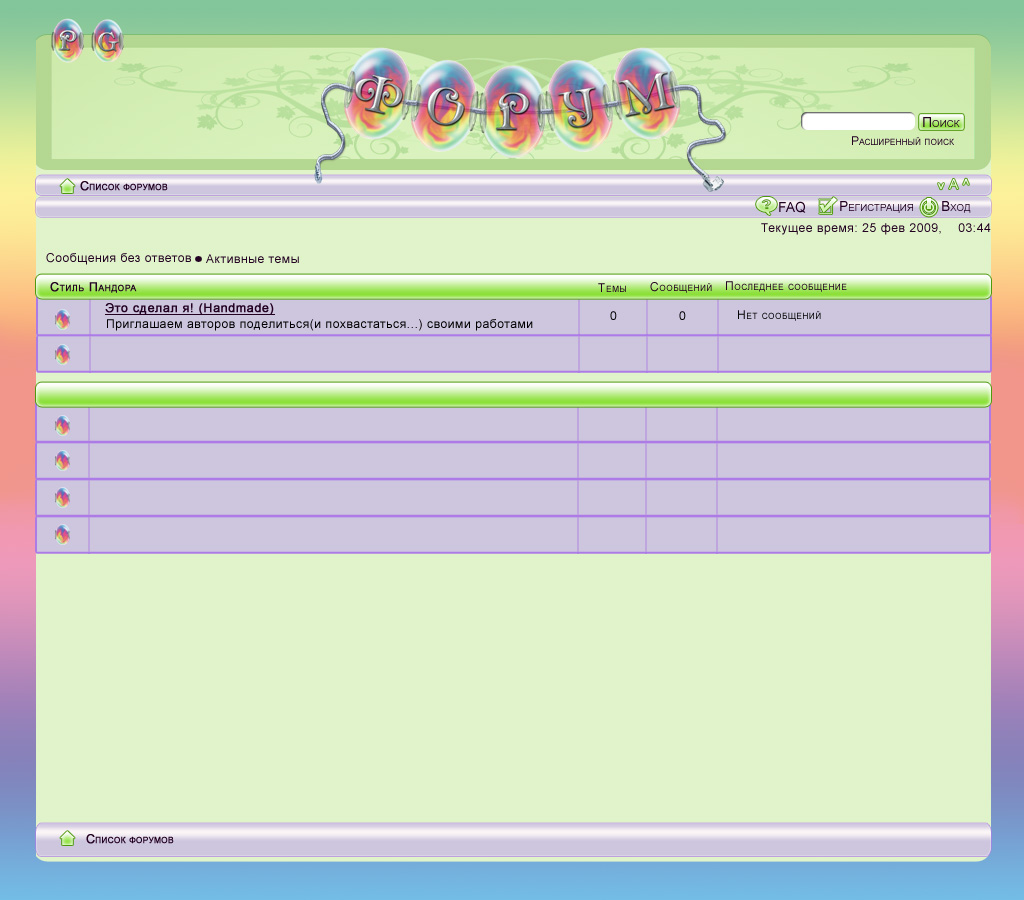
Task: Click Список форумов in the top breadcrumb
Action: point(124,186)
